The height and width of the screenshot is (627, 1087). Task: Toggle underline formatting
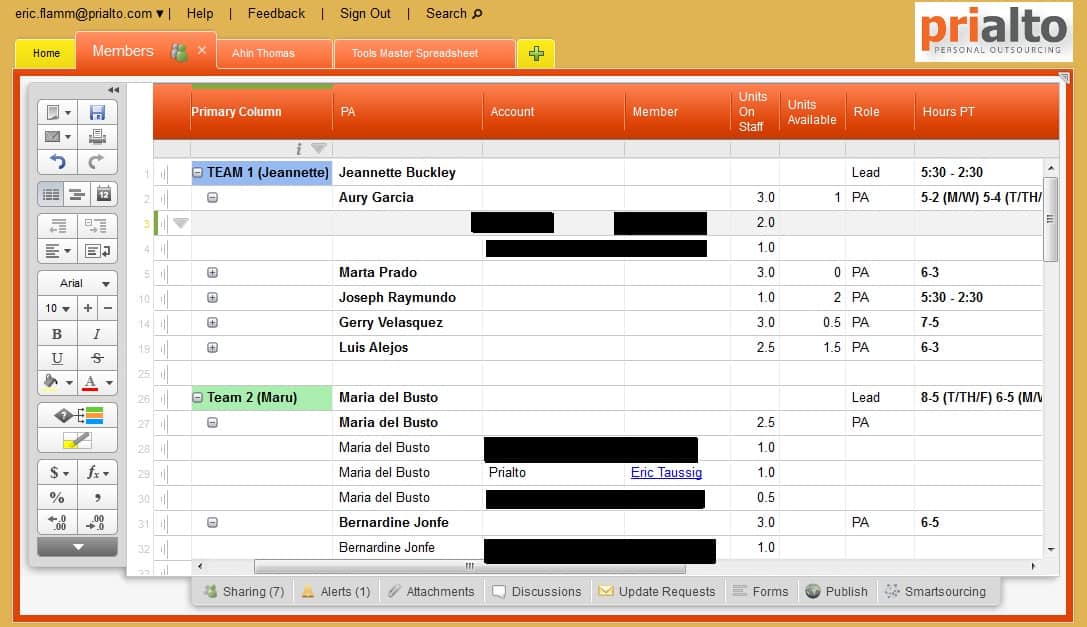pos(57,358)
